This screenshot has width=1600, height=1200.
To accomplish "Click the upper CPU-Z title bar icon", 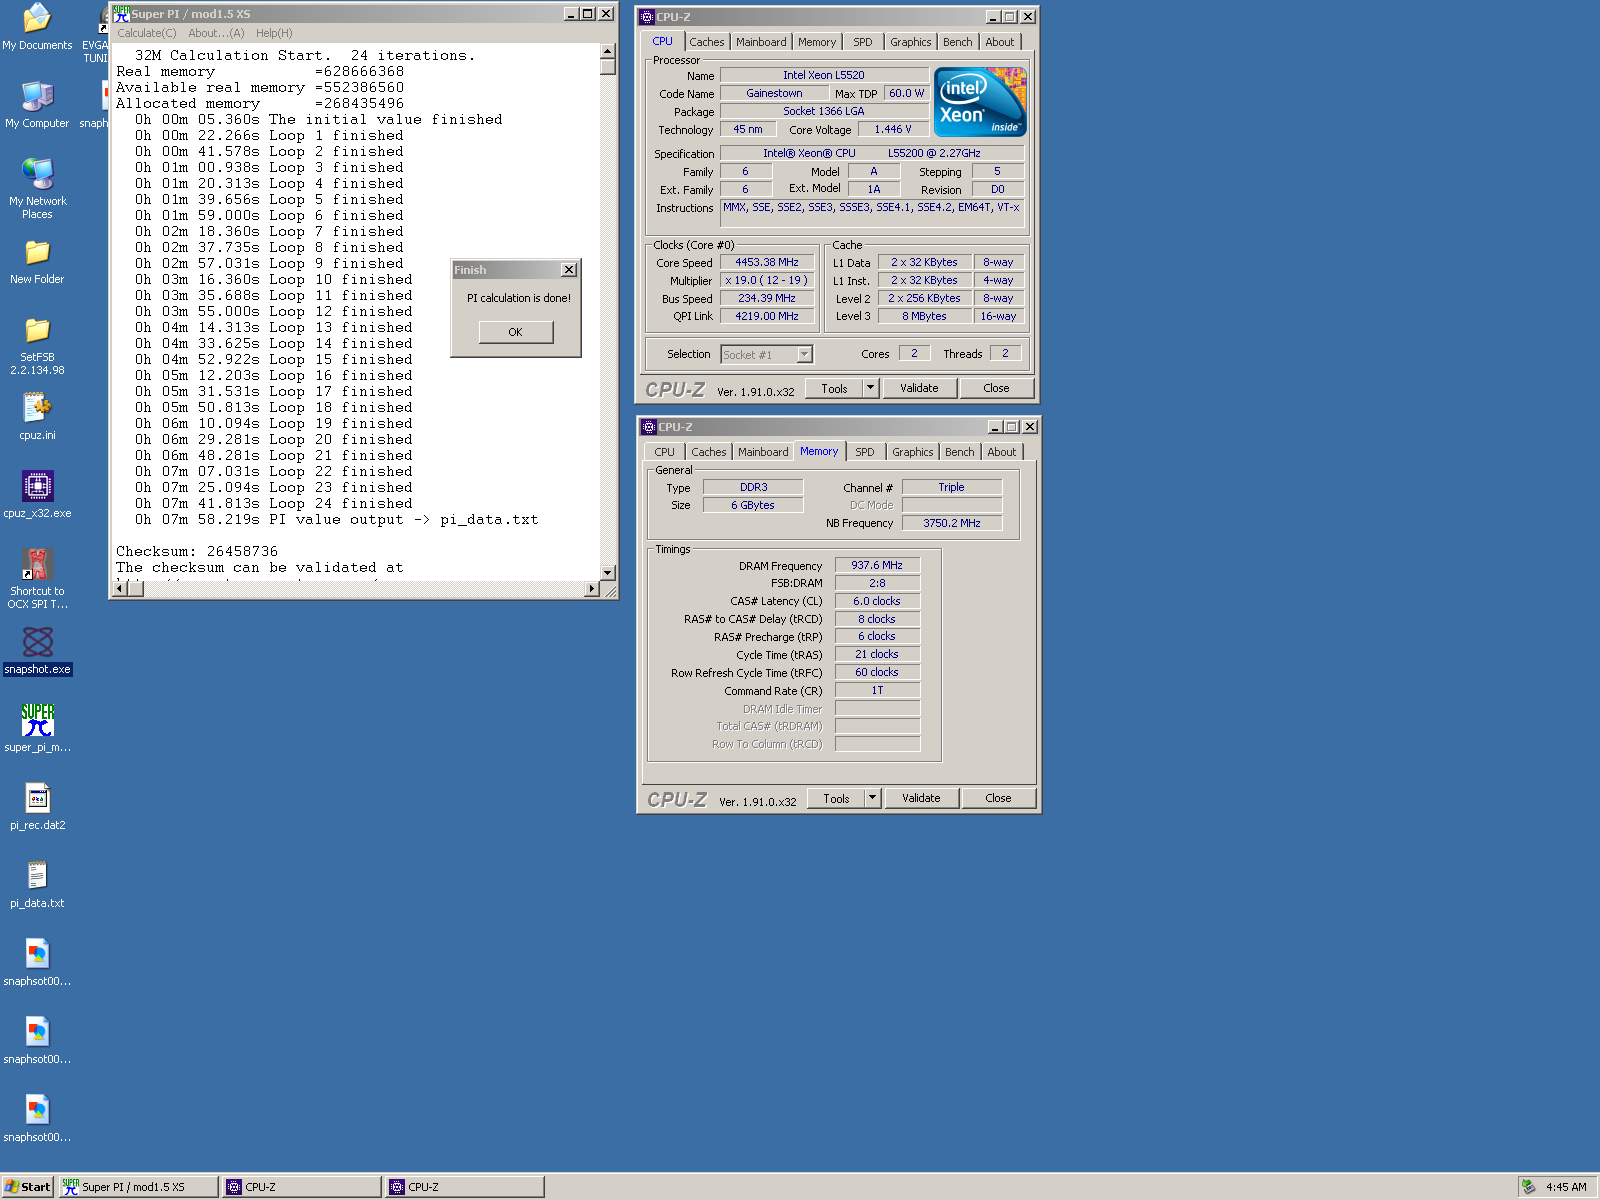I will [646, 17].
